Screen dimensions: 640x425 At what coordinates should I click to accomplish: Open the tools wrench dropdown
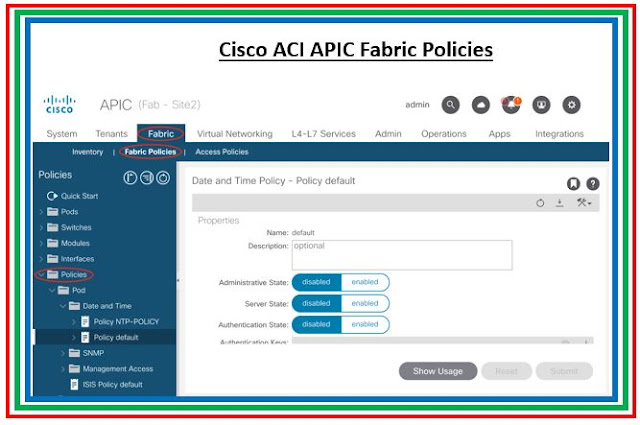(584, 202)
